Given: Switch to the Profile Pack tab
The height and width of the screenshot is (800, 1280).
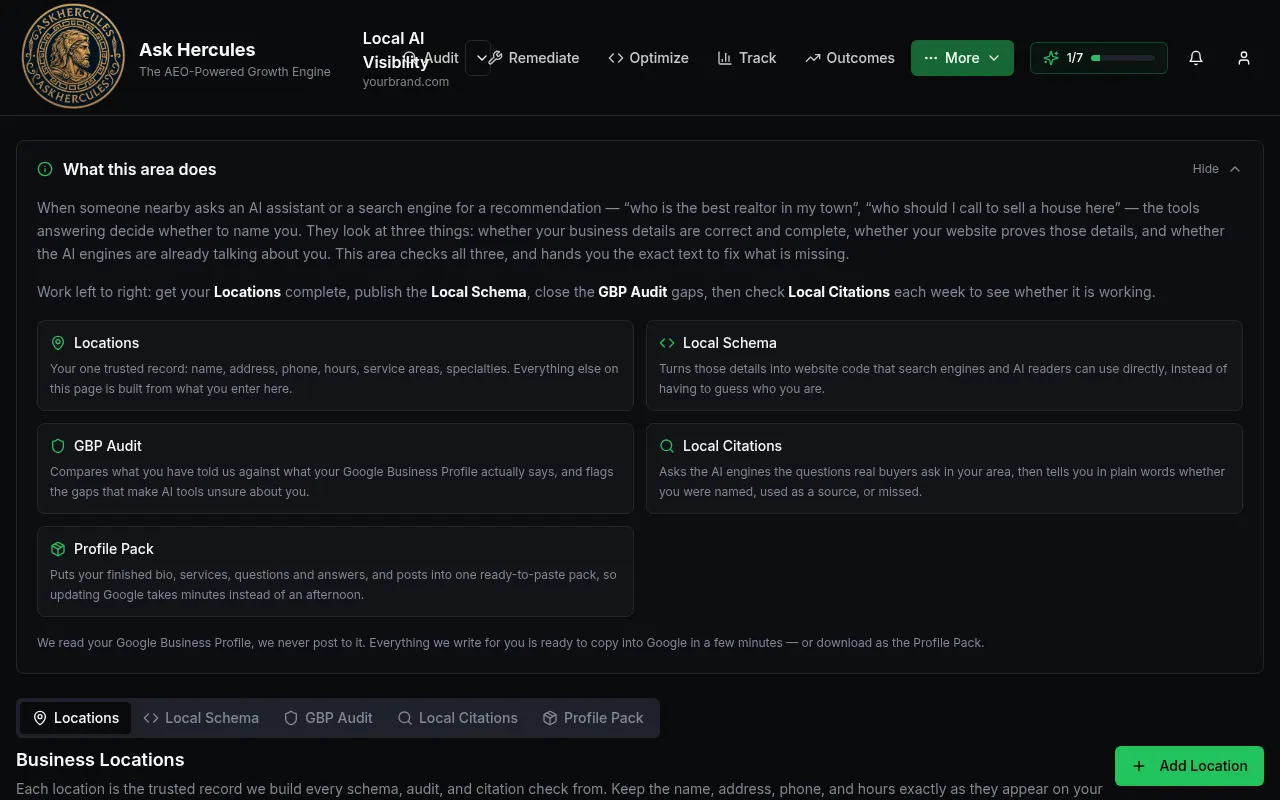Looking at the screenshot, I should point(593,718).
